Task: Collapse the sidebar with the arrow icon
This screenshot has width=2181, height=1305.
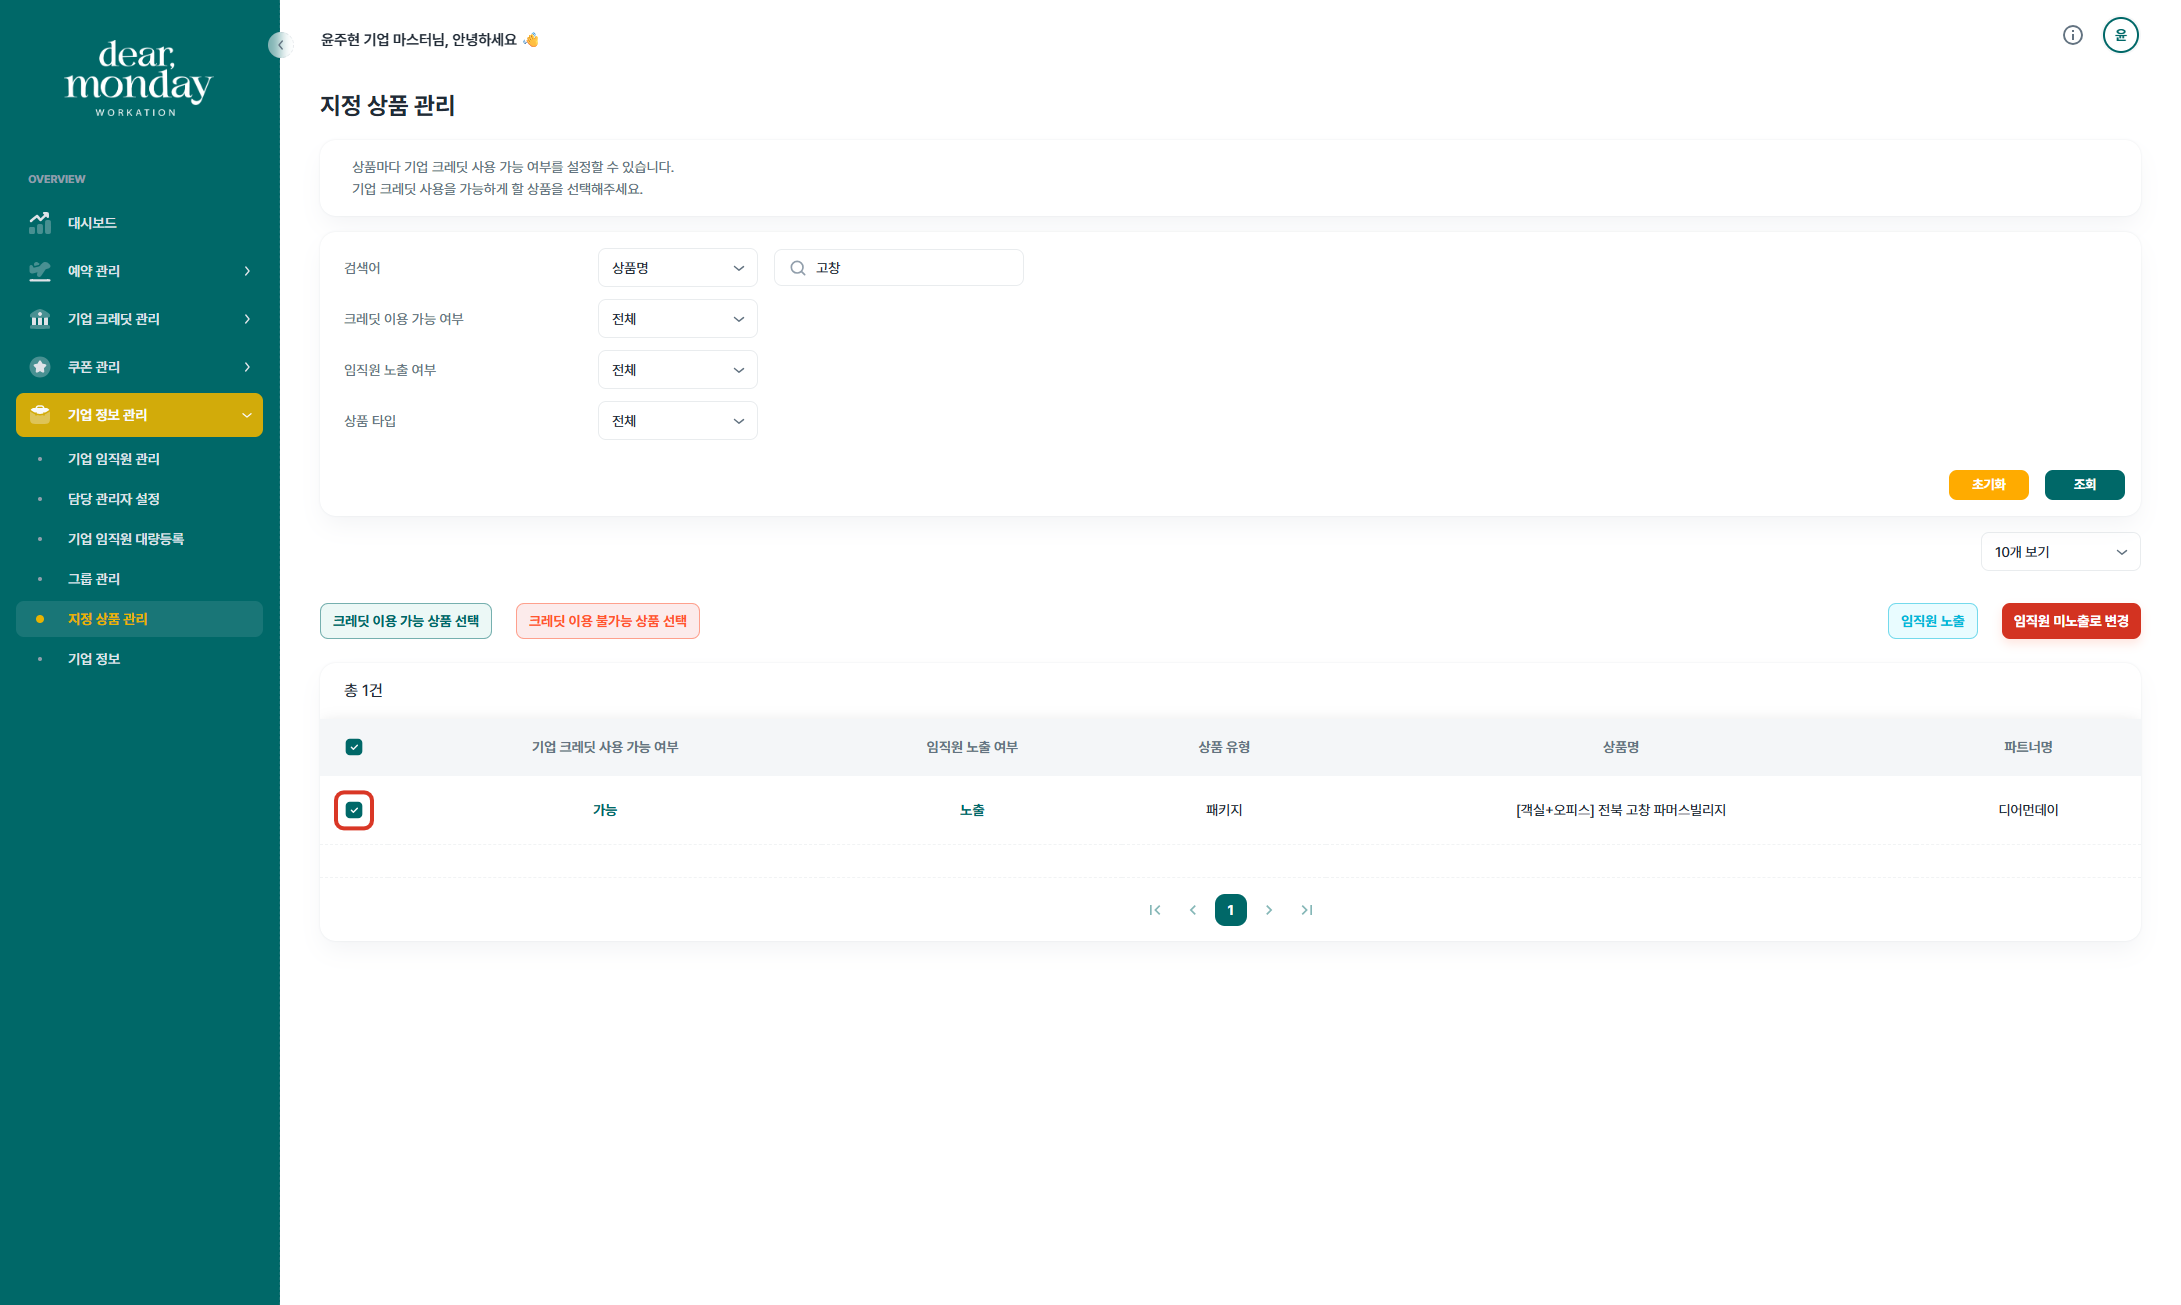Action: click(280, 45)
